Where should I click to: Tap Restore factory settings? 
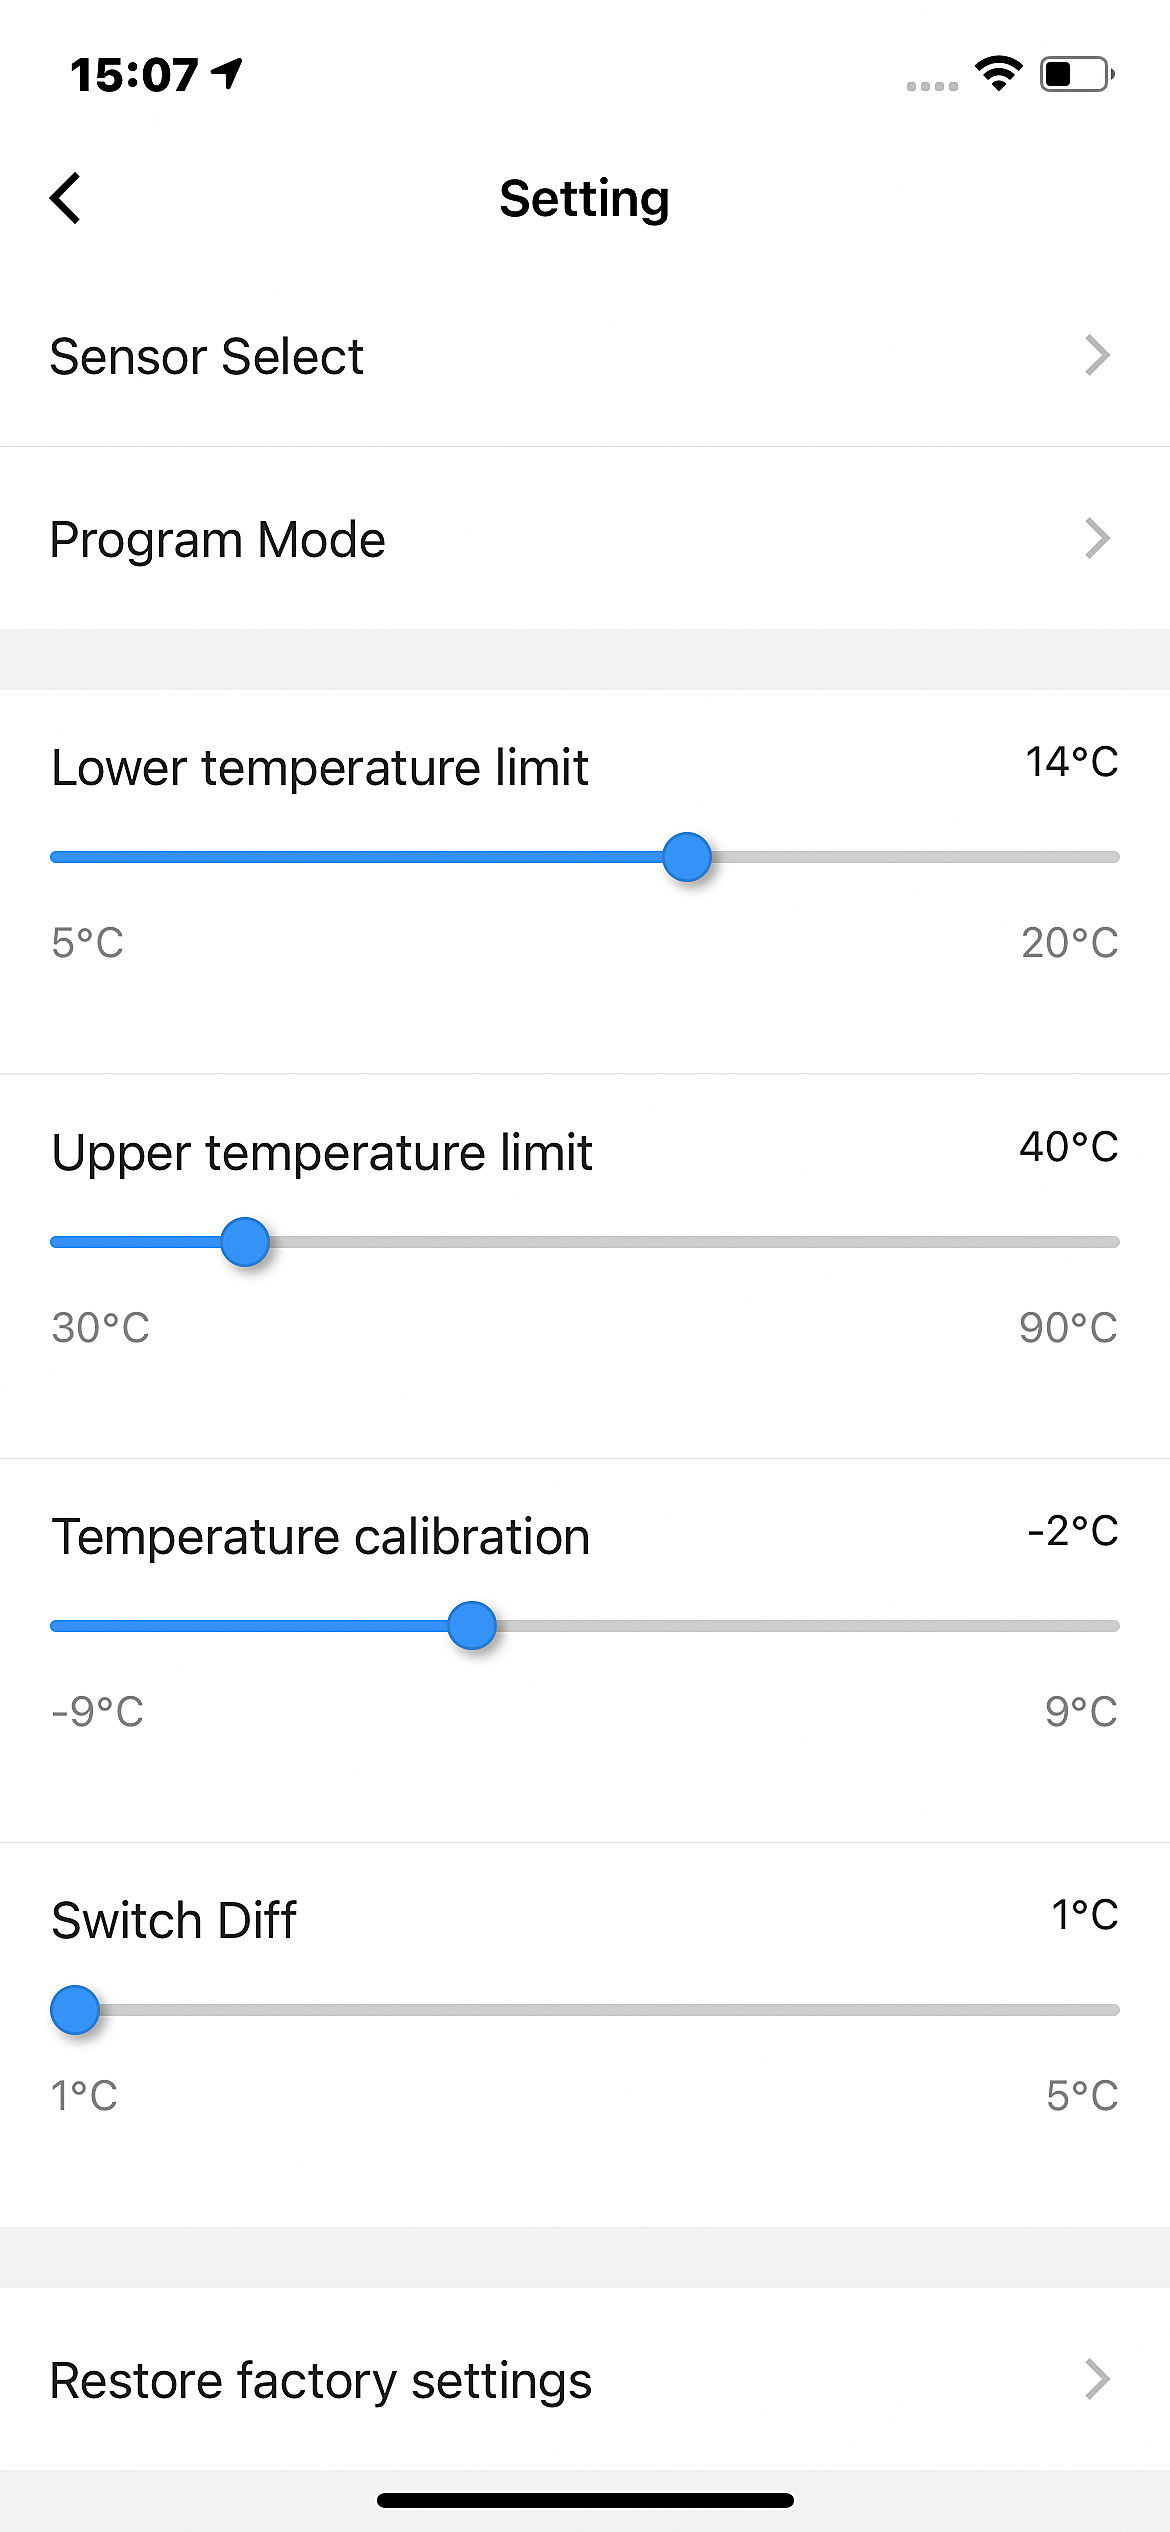click(321, 2381)
